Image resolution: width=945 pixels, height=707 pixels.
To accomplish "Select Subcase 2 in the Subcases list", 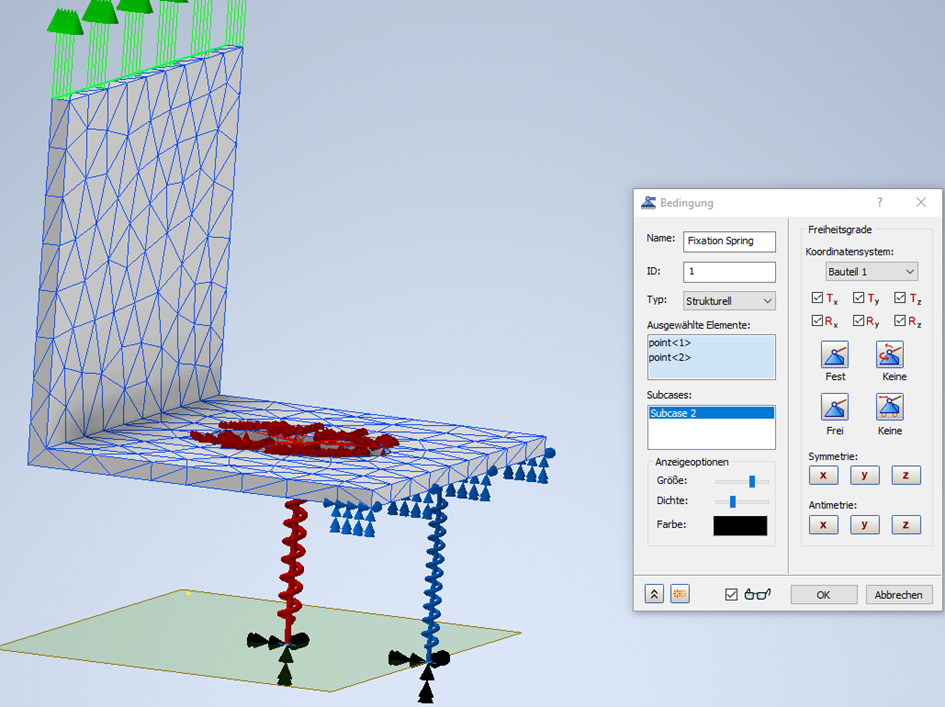I will [x=711, y=411].
